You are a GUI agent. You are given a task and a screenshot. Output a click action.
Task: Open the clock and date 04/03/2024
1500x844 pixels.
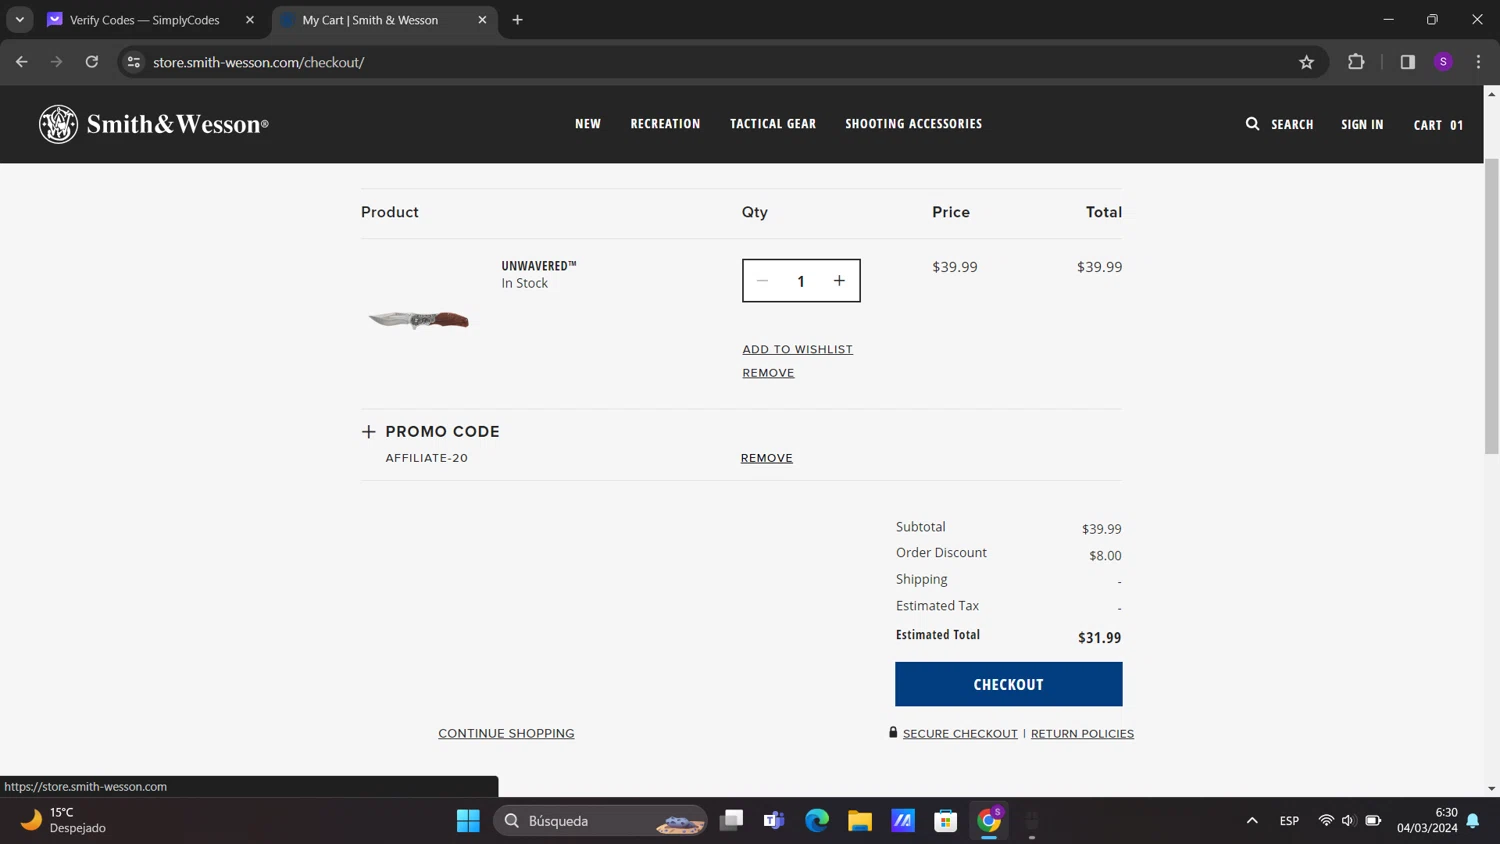click(x=1427, y=821)
